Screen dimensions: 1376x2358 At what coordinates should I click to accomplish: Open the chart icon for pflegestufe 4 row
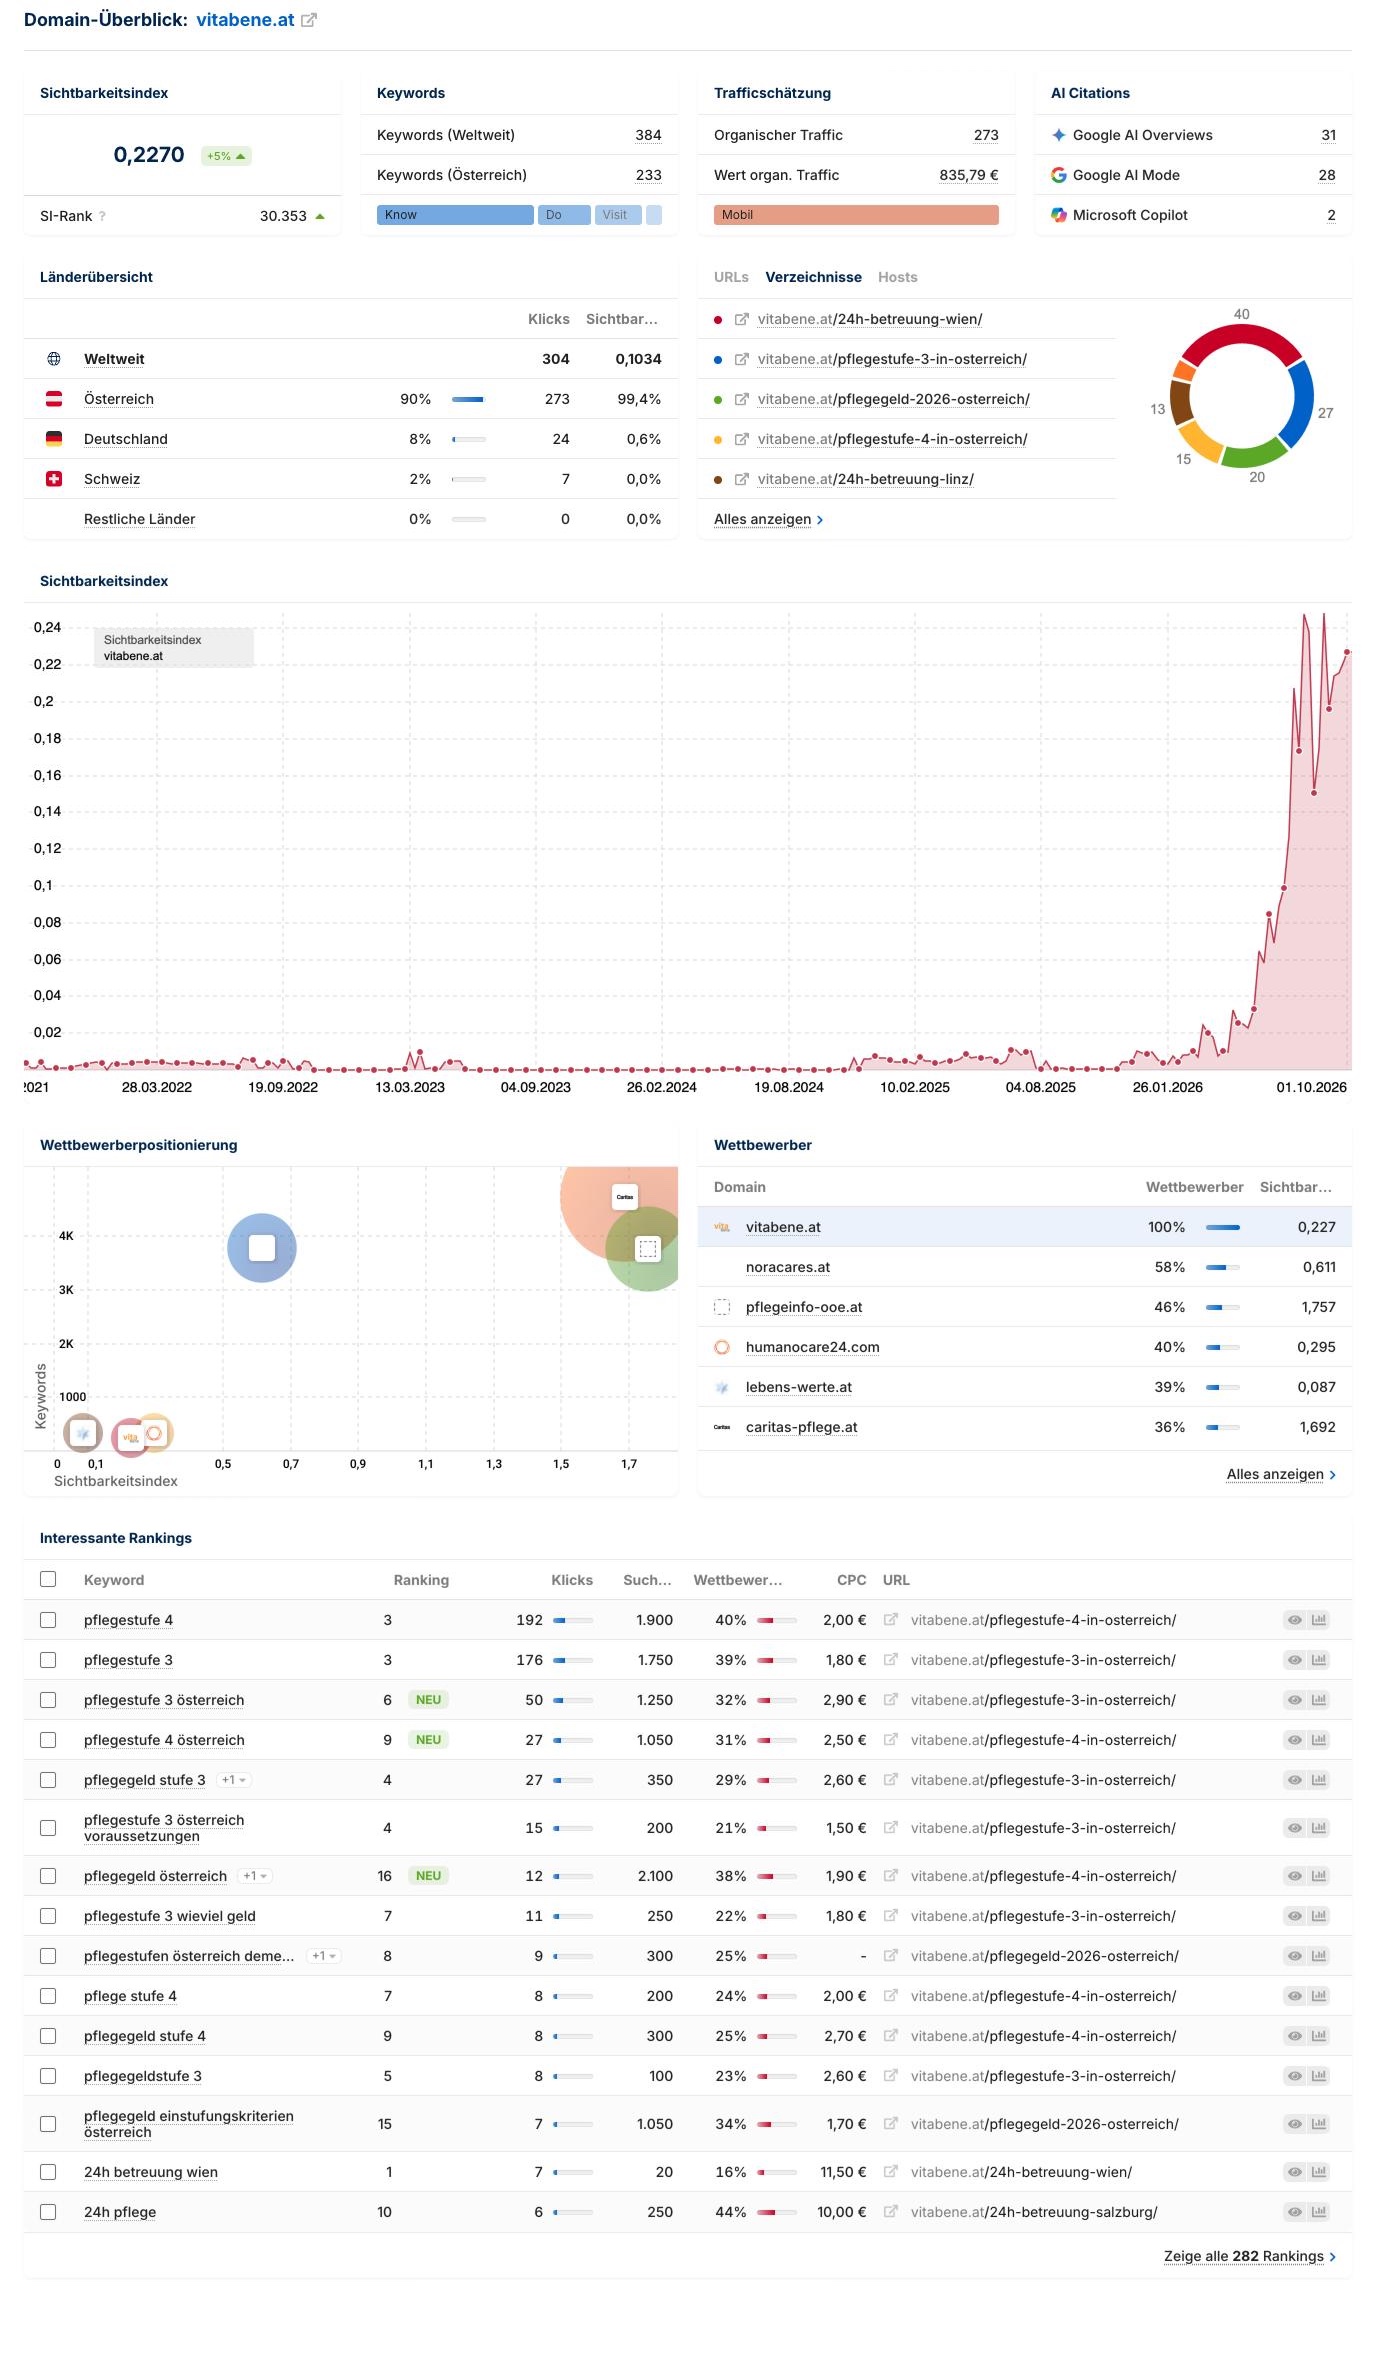[1319, 1620]
